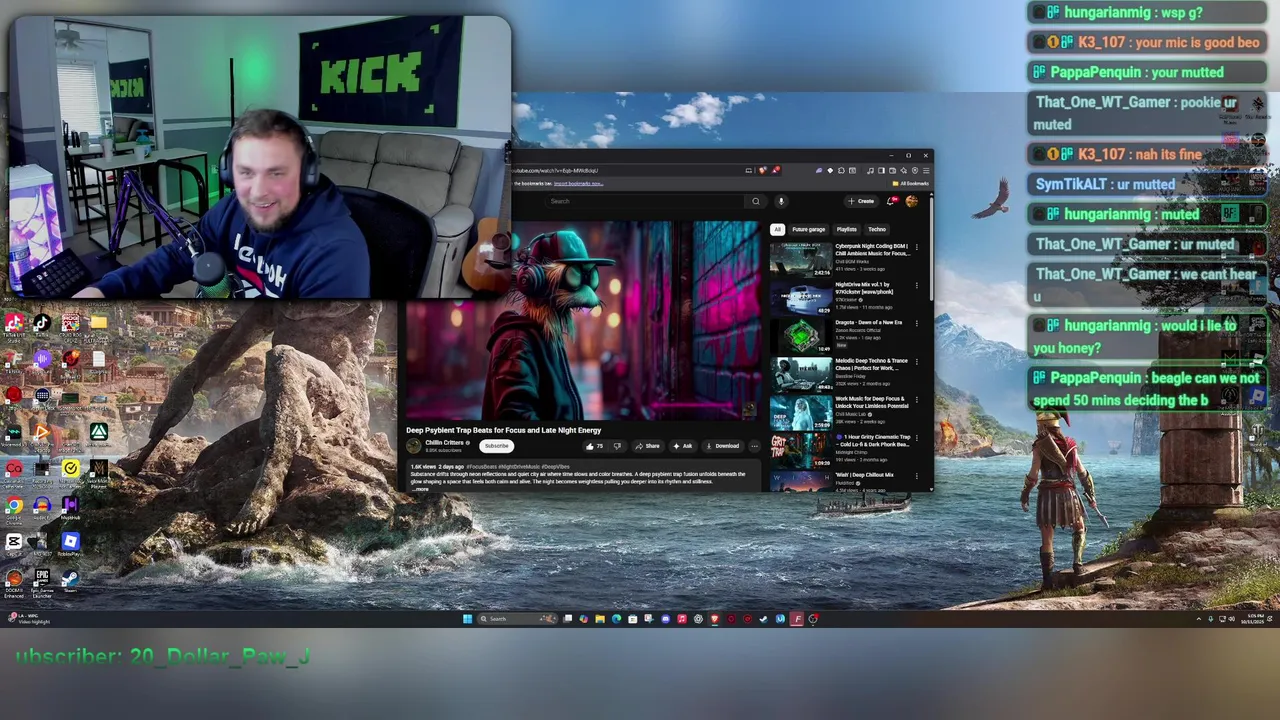Open File Explorer from the taskbar
1280x720 pixels.
pyautogui.click(x=600, y=619)
